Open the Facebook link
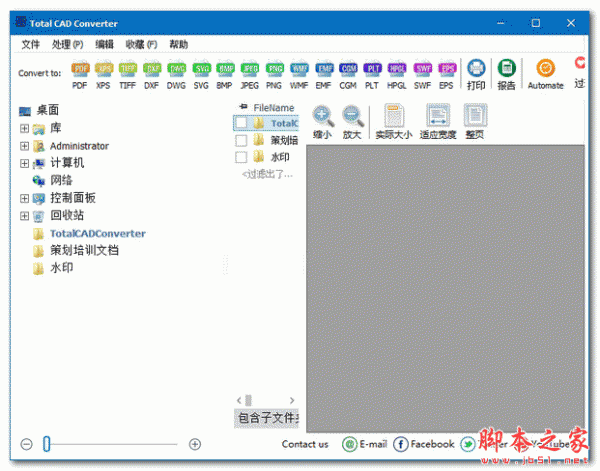This screenshot has width=600, height=471. click(x=424, y=444)
